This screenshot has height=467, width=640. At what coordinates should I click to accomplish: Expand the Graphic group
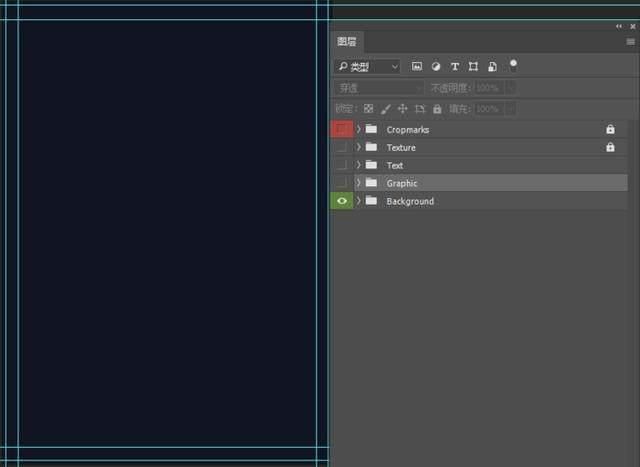coord(359,183)
